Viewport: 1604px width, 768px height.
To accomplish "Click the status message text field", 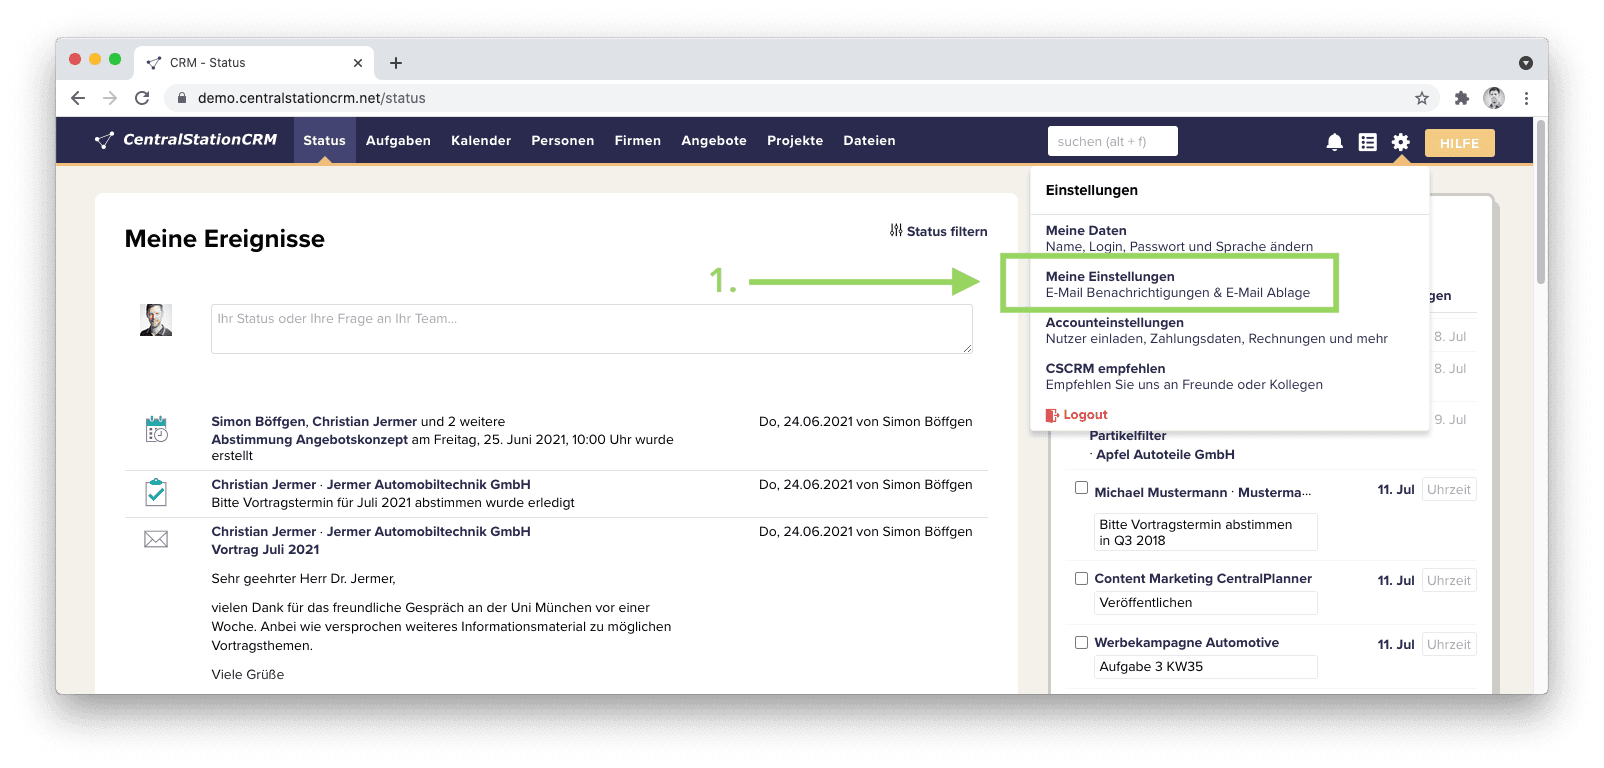I will point(591,329).
